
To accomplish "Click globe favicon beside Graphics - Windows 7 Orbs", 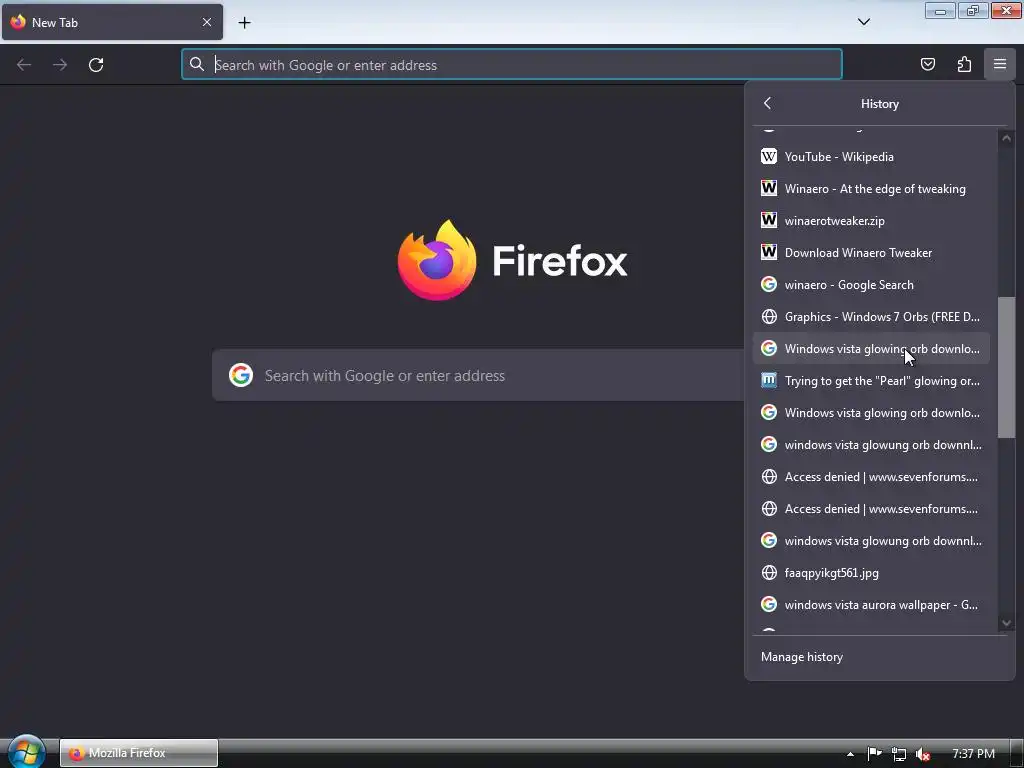I will coord(769,317).
